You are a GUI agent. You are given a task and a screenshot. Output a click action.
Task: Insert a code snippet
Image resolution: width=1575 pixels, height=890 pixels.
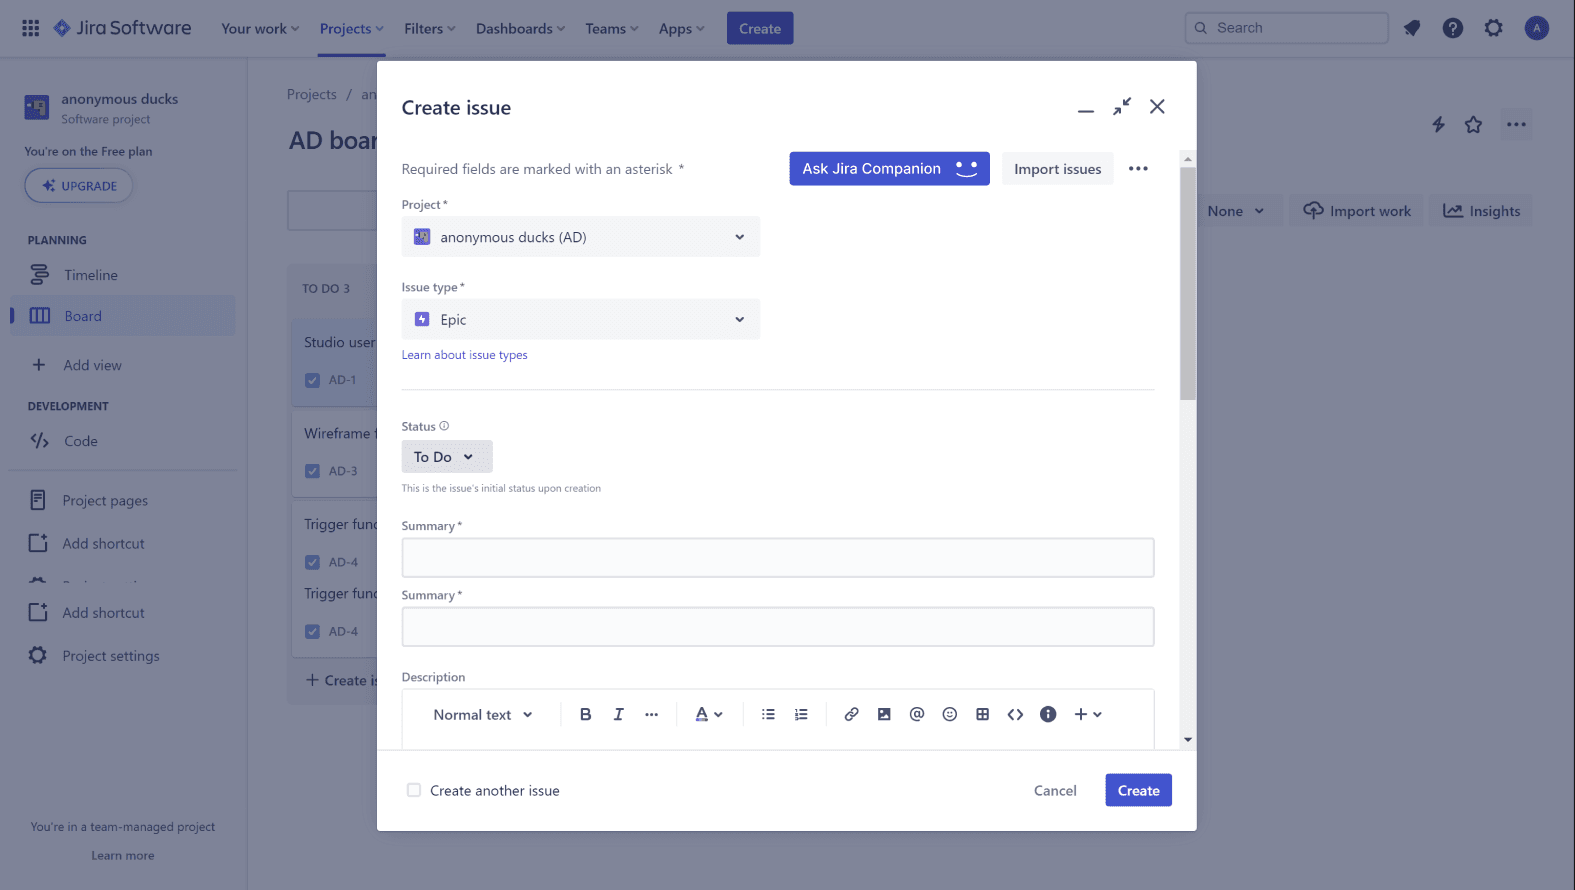[1016, 714]
